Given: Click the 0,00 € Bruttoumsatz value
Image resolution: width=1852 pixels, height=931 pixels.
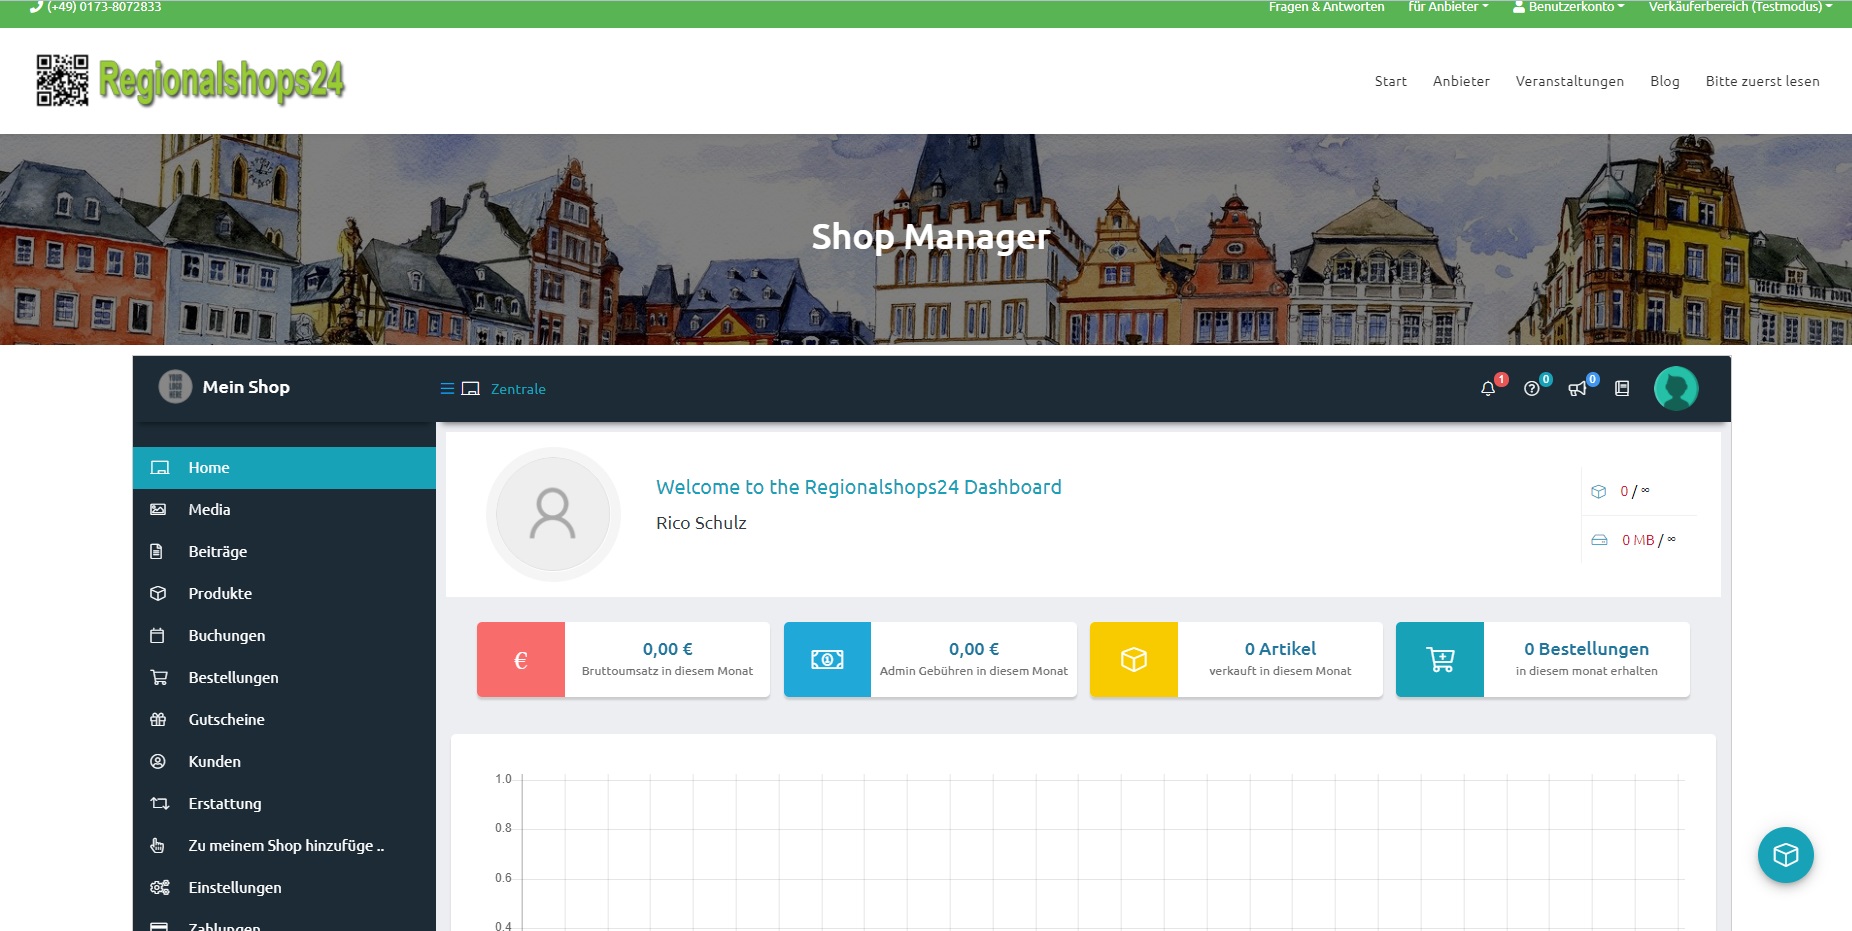Looking at the screenshot, I should pyautogui.click(x=668, y=649).
